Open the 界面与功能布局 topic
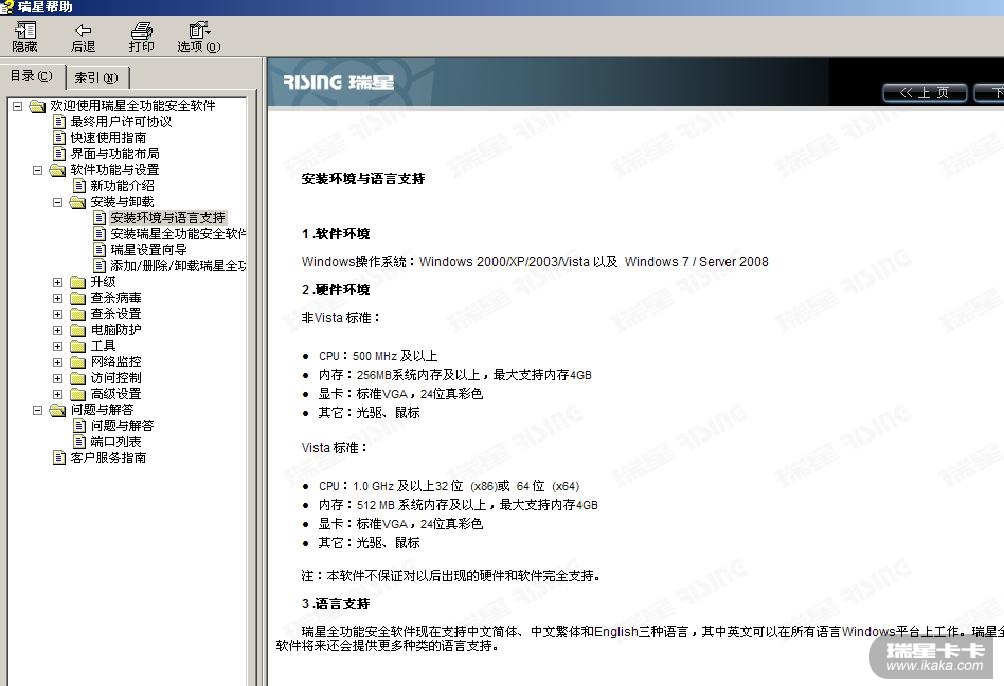The image size is (1004, 686). pyautogui.click(x=115, y=154)
